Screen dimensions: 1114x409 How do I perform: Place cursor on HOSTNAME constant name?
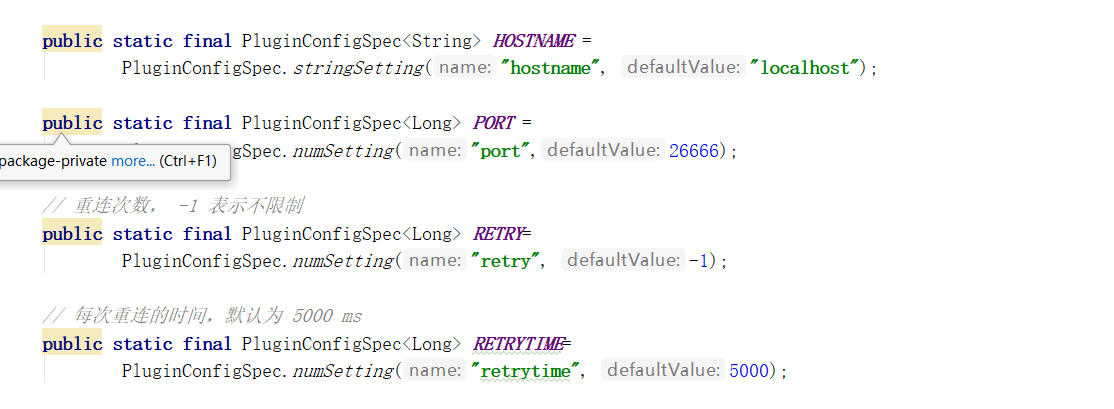(x=533, y=41)
